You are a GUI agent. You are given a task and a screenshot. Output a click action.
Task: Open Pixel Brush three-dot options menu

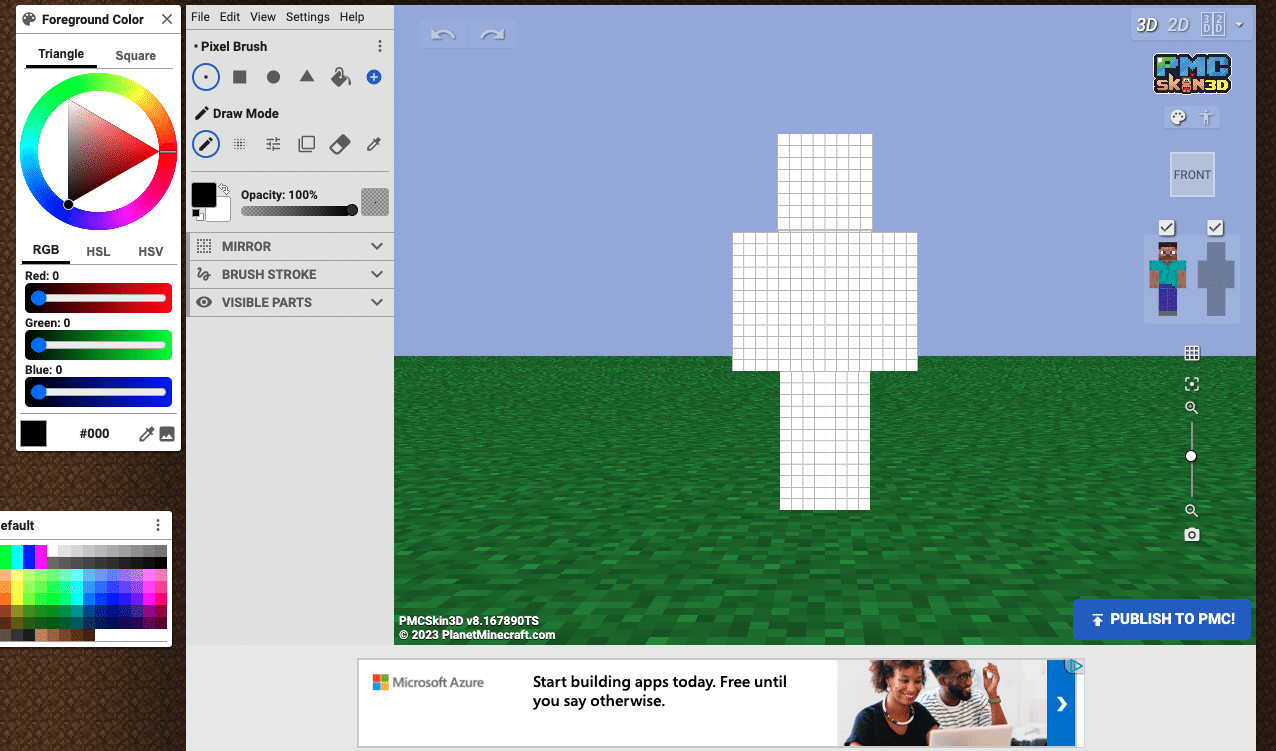click(x=380, y=46)
